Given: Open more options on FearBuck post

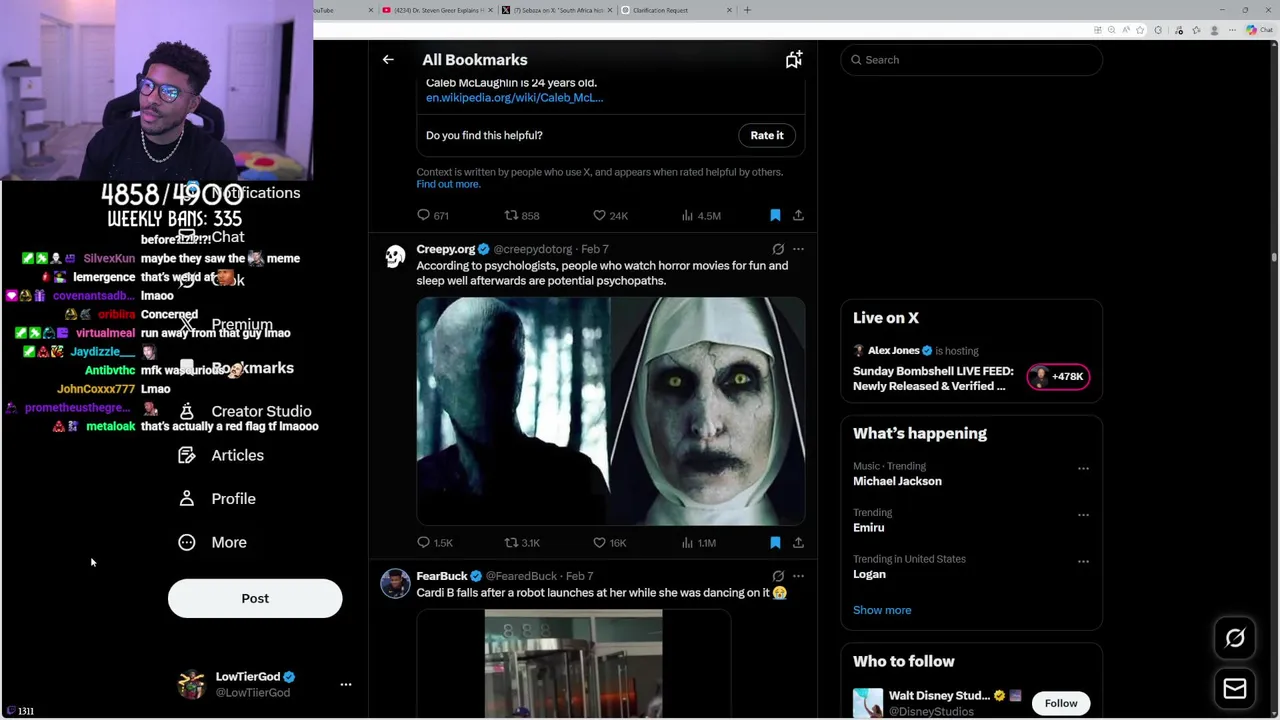Looking at the screenshot, I should (798, 576).
